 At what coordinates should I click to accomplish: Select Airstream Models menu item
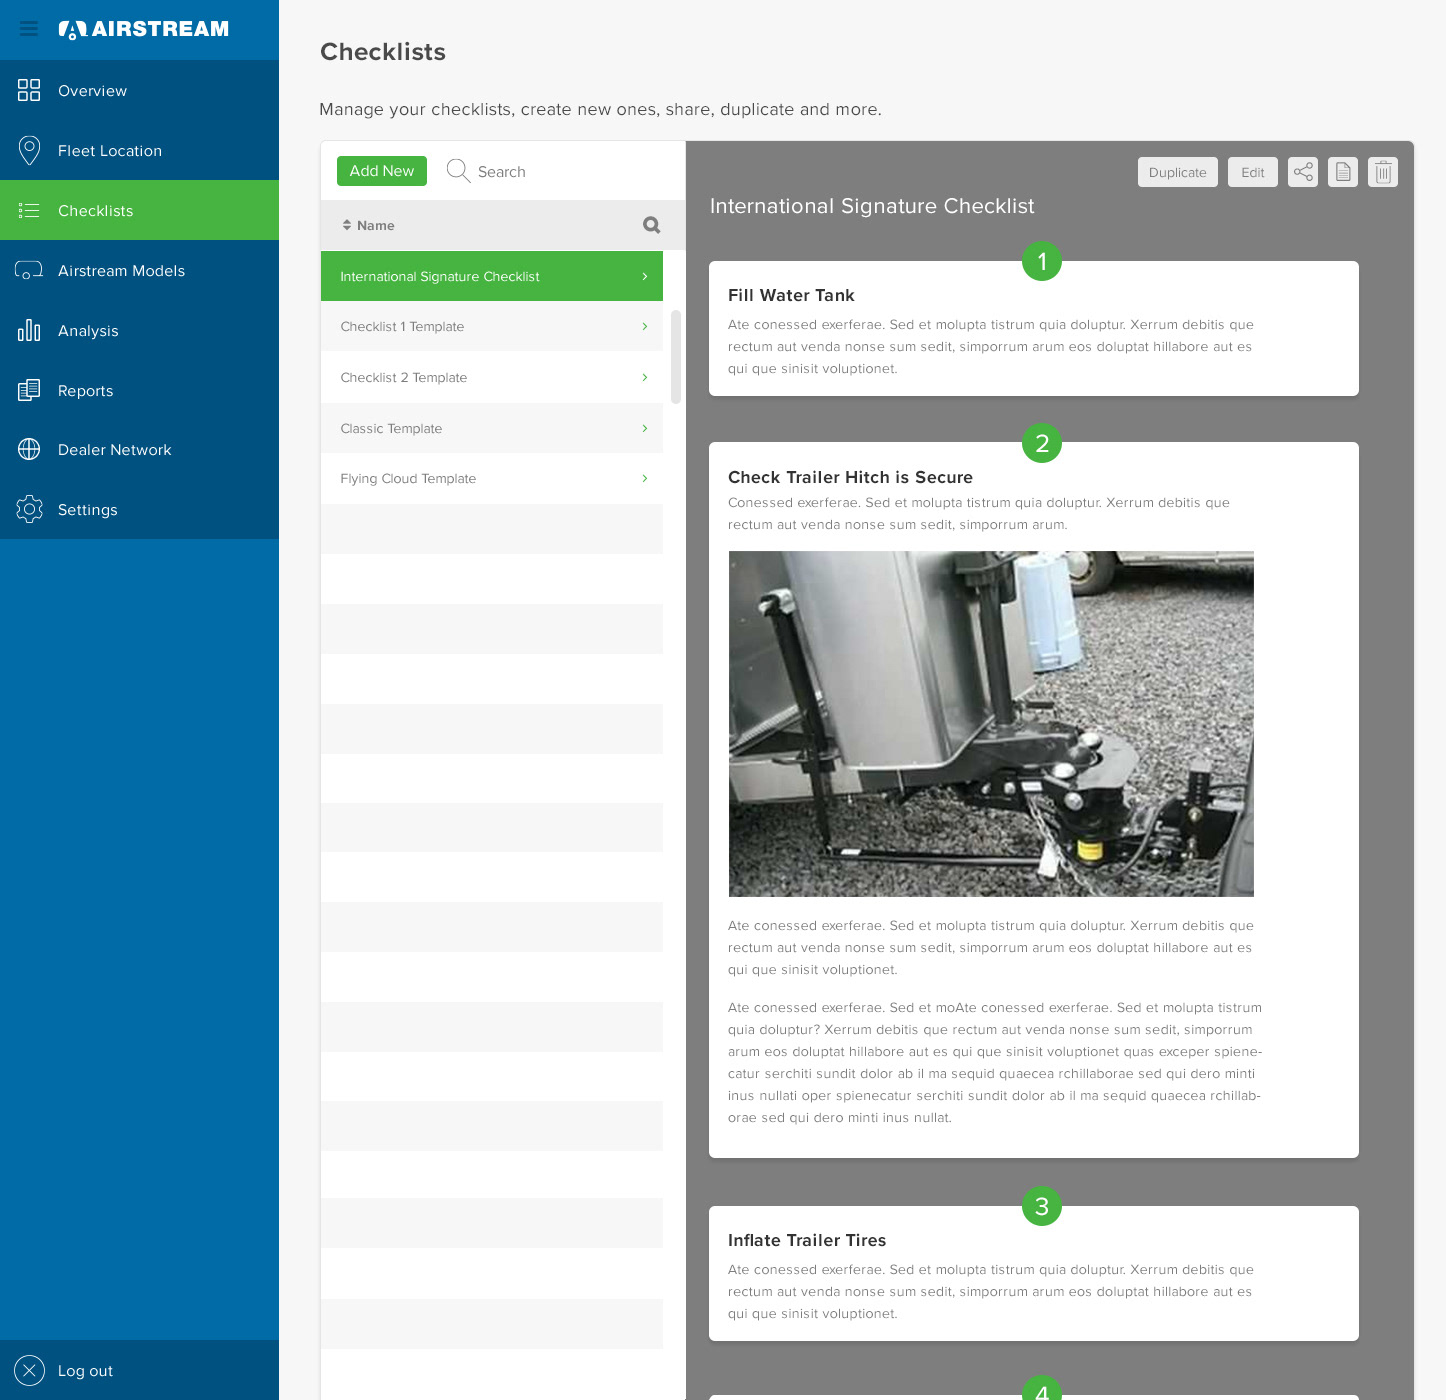point(140,270)
